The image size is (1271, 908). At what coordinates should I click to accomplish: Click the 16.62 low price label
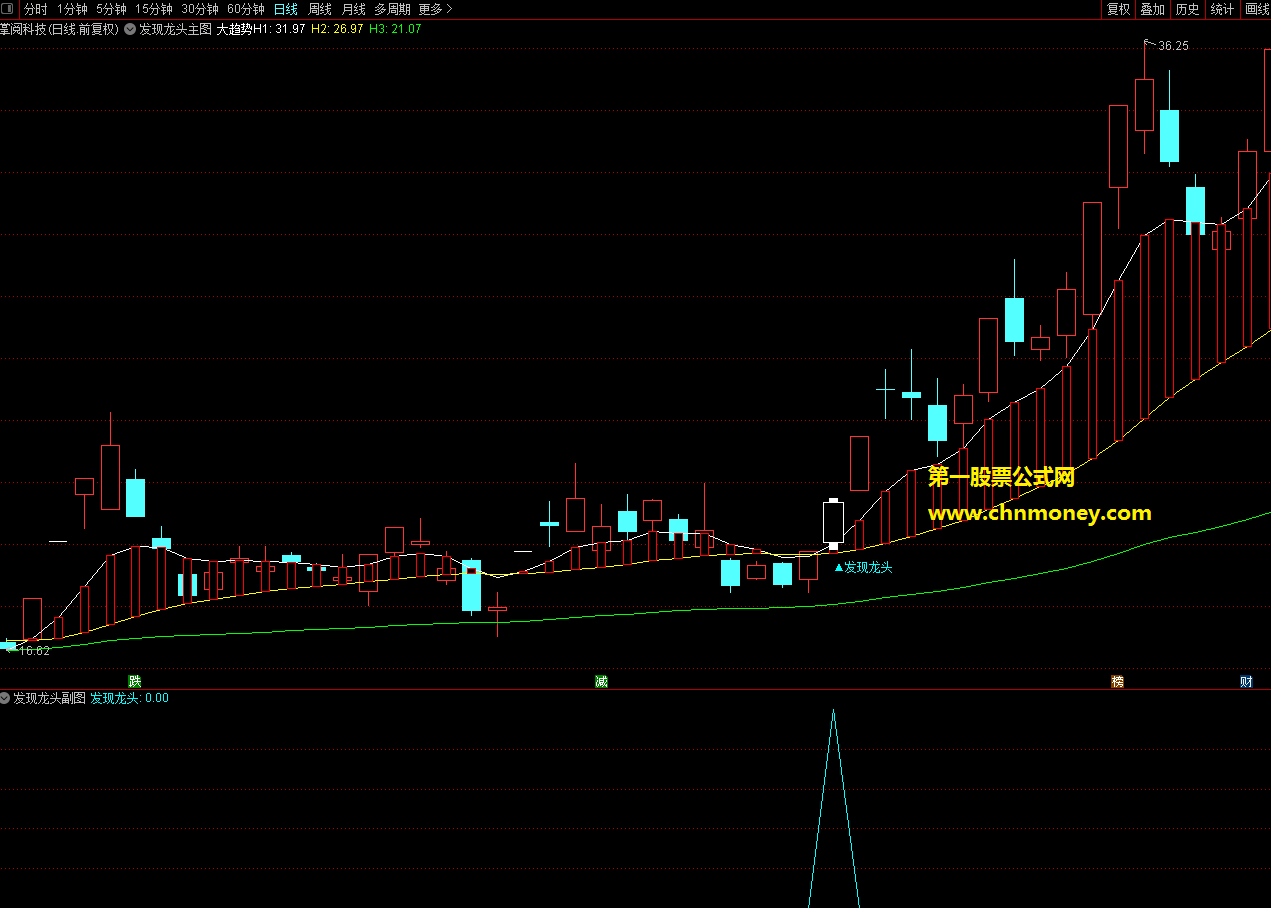[34, 651]
